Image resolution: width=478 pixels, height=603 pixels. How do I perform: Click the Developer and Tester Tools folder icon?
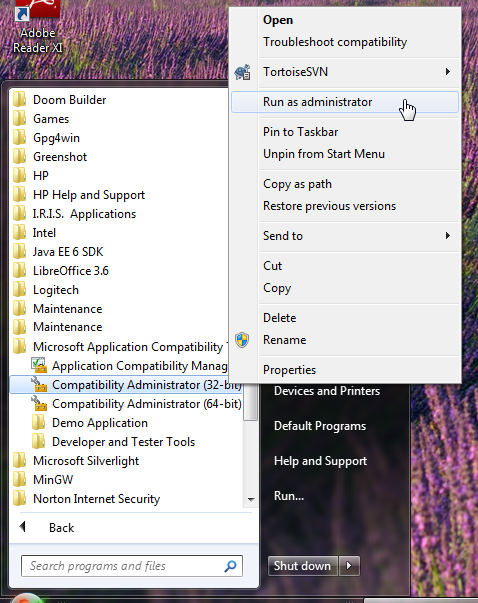coord(38,441)
